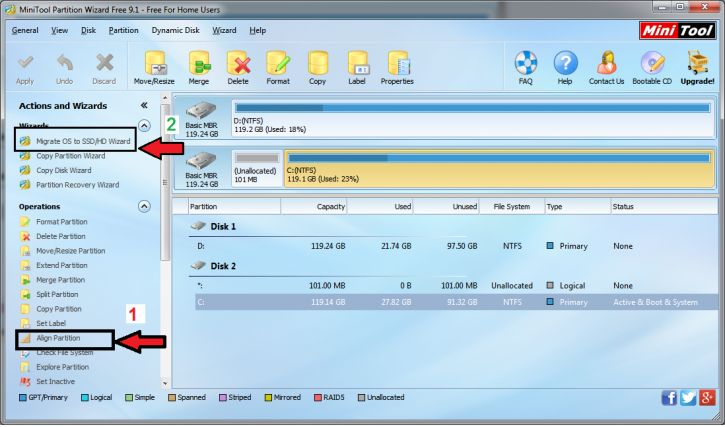Click the Apply checkmark icon
725x427 pixels.
(x=25, y=62)
